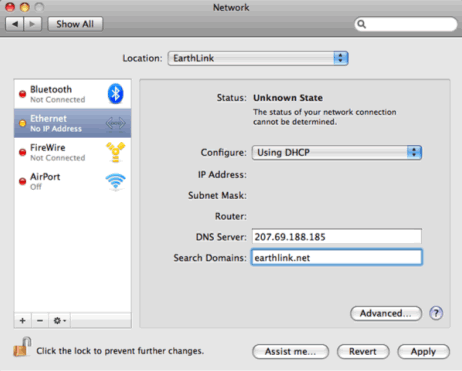Click the yellow status dot beside Ethernet
The image size is (462, 371).
pyautogui.click(x=22, y=123)
